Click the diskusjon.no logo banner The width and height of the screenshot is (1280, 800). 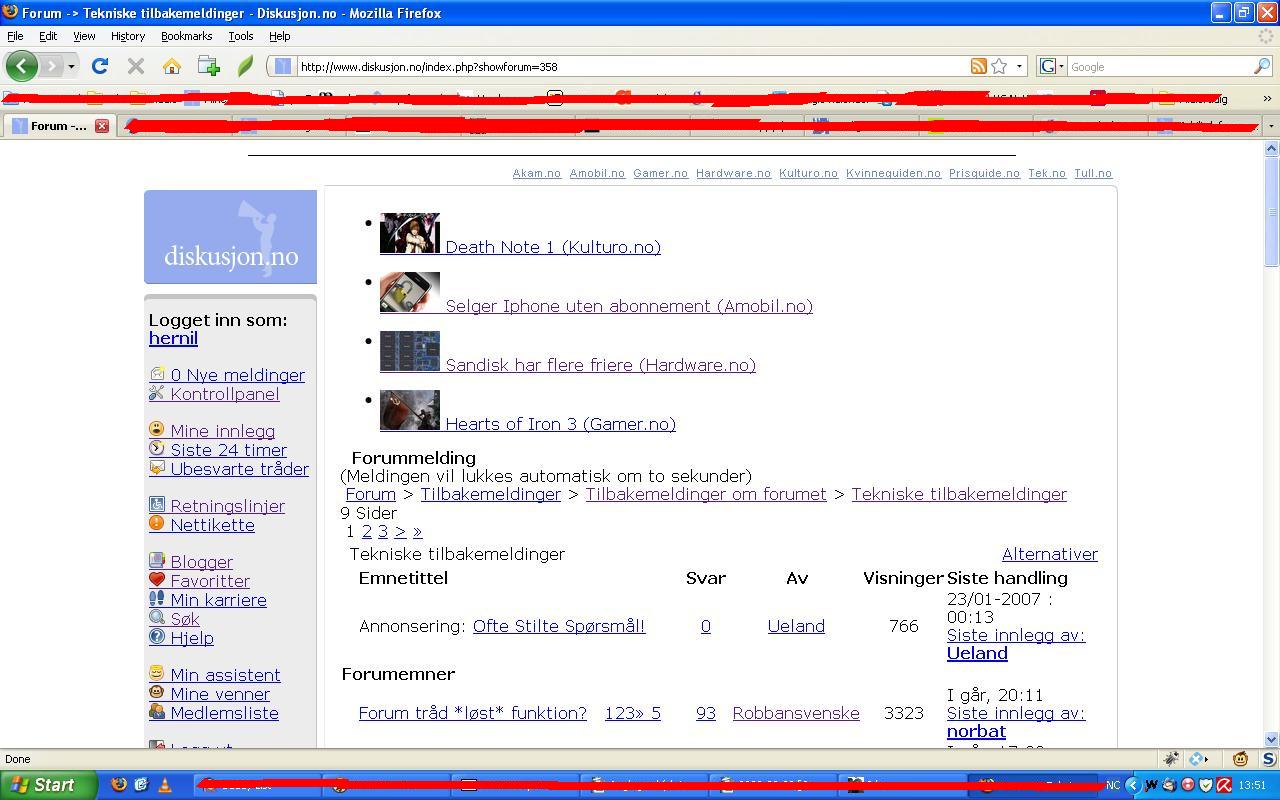tap(230, 237)
